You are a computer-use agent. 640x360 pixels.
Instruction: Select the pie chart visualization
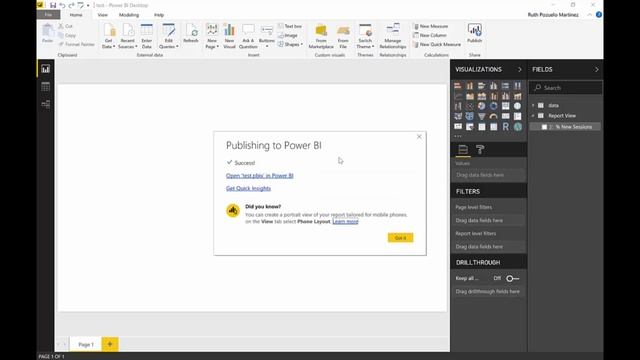[482, 106]
